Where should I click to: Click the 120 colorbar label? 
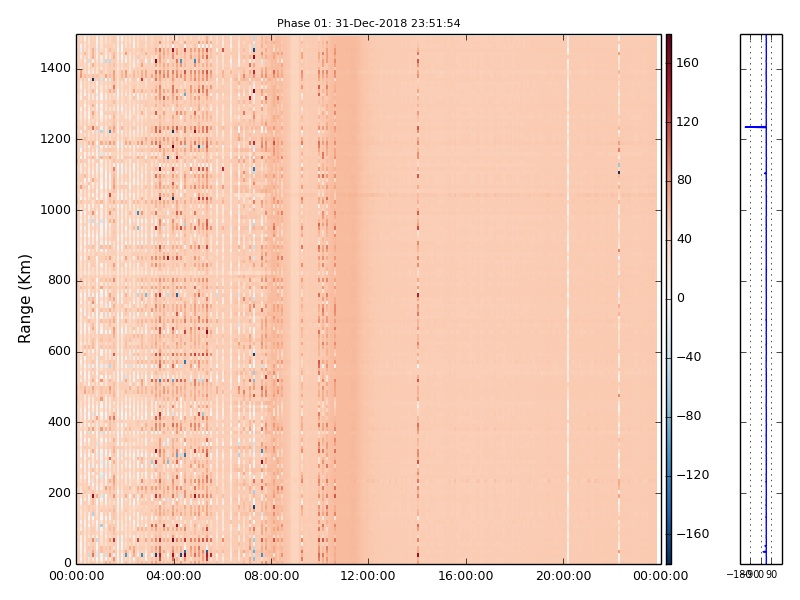(687, 122)
